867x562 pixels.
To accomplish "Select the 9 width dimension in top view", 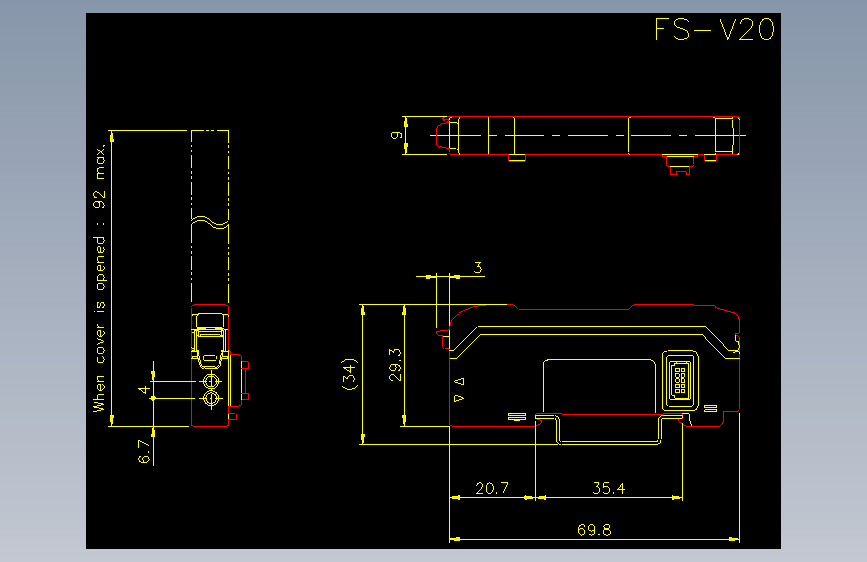I will pyautogui.click(x=396, y=135).
